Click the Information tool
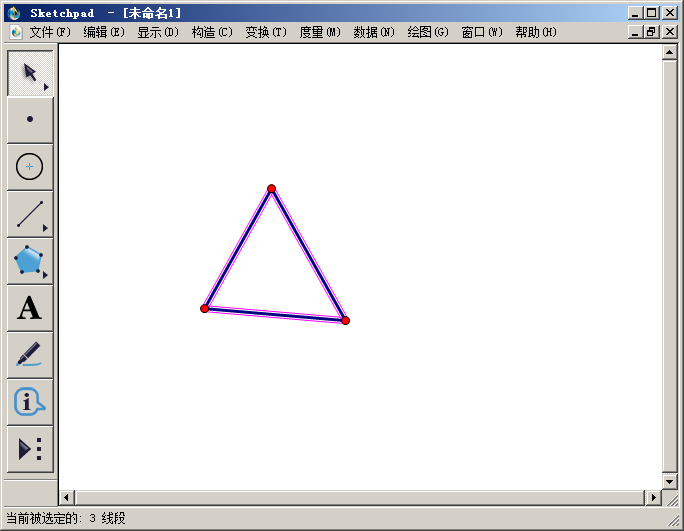 (30, 402)
